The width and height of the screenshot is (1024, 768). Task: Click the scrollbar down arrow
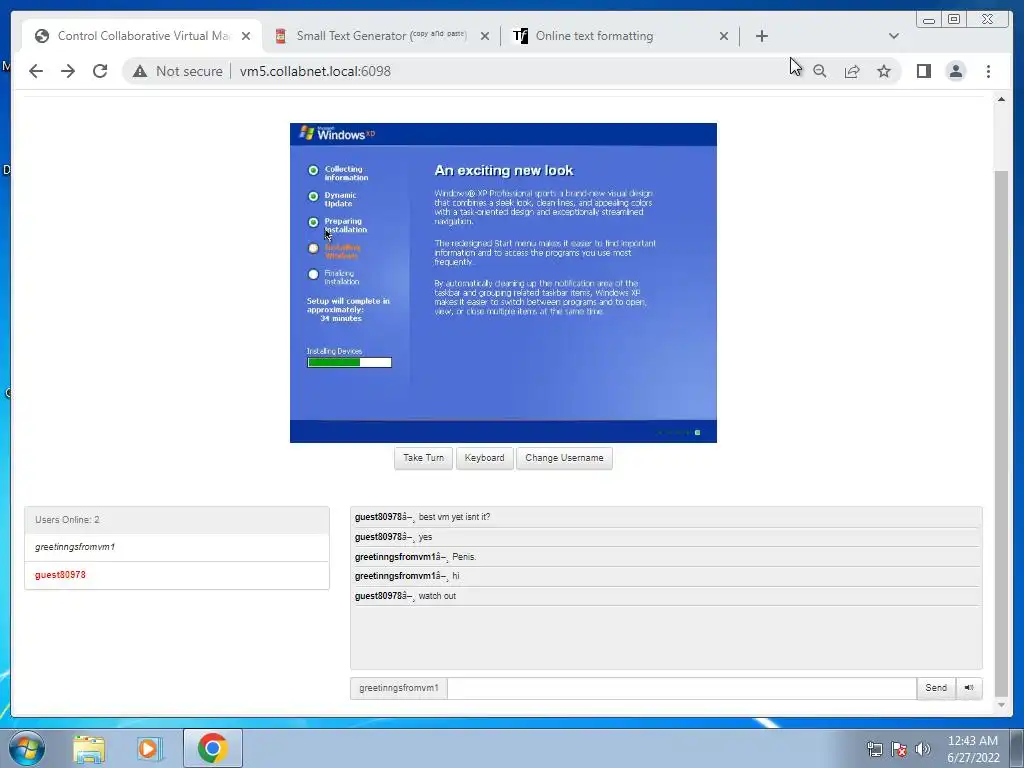(1001, 705)
